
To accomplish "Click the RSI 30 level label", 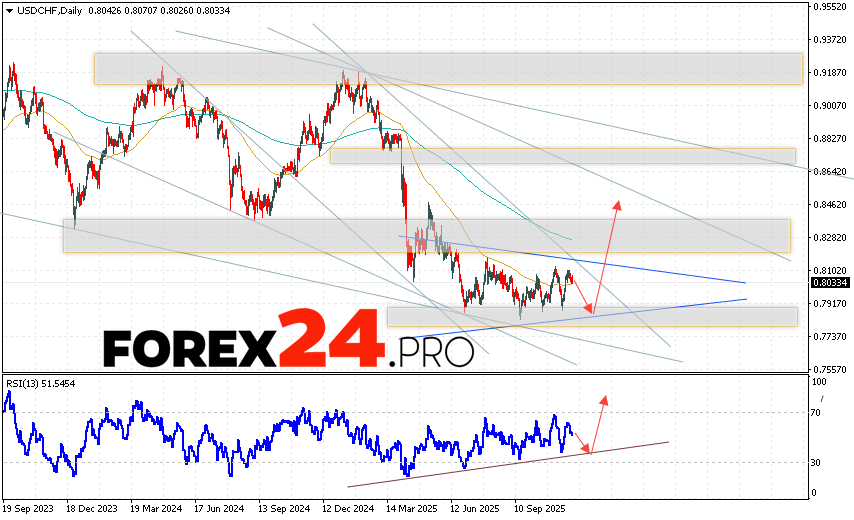I will tap(817, 462).
